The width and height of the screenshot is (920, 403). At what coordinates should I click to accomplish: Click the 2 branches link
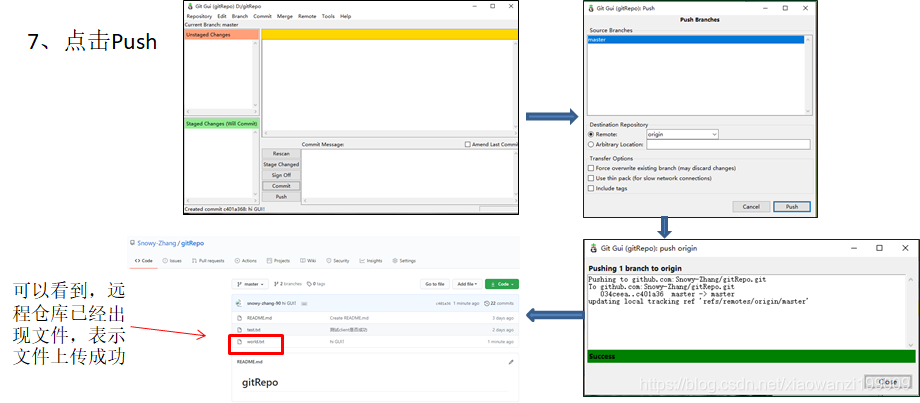286,284
